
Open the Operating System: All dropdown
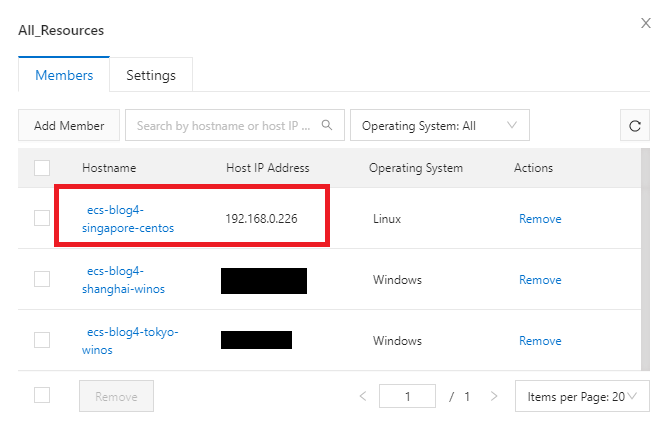pyautogui.click(x=440, y=126)
